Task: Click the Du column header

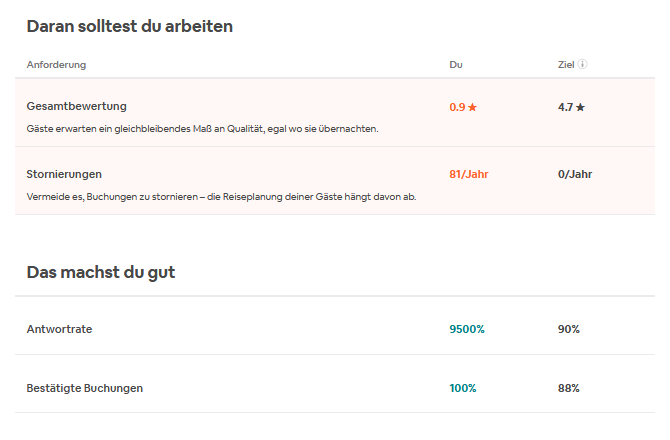Action: (456, 65)
